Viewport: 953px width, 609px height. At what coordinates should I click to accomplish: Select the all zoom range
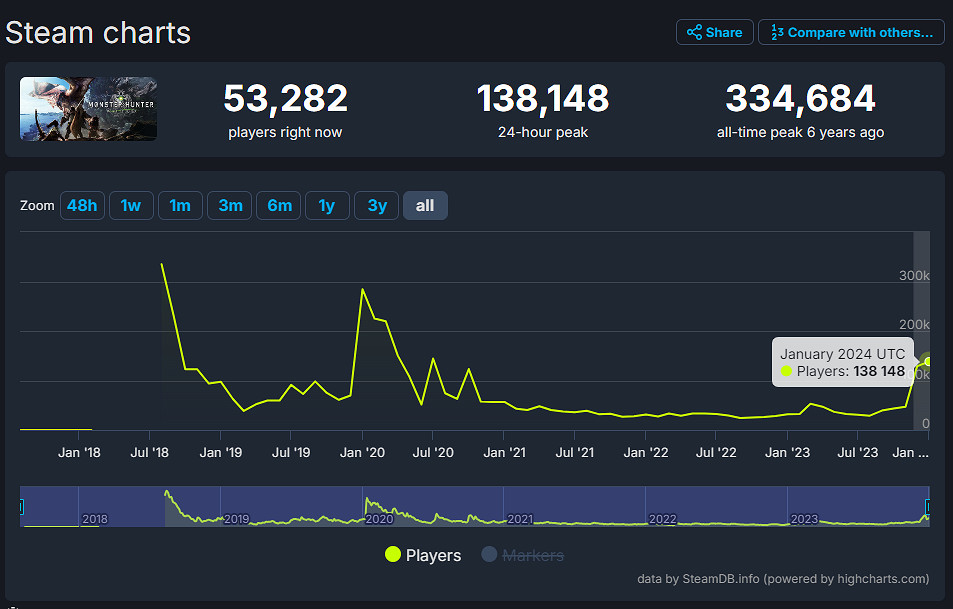tap(425, 205)
